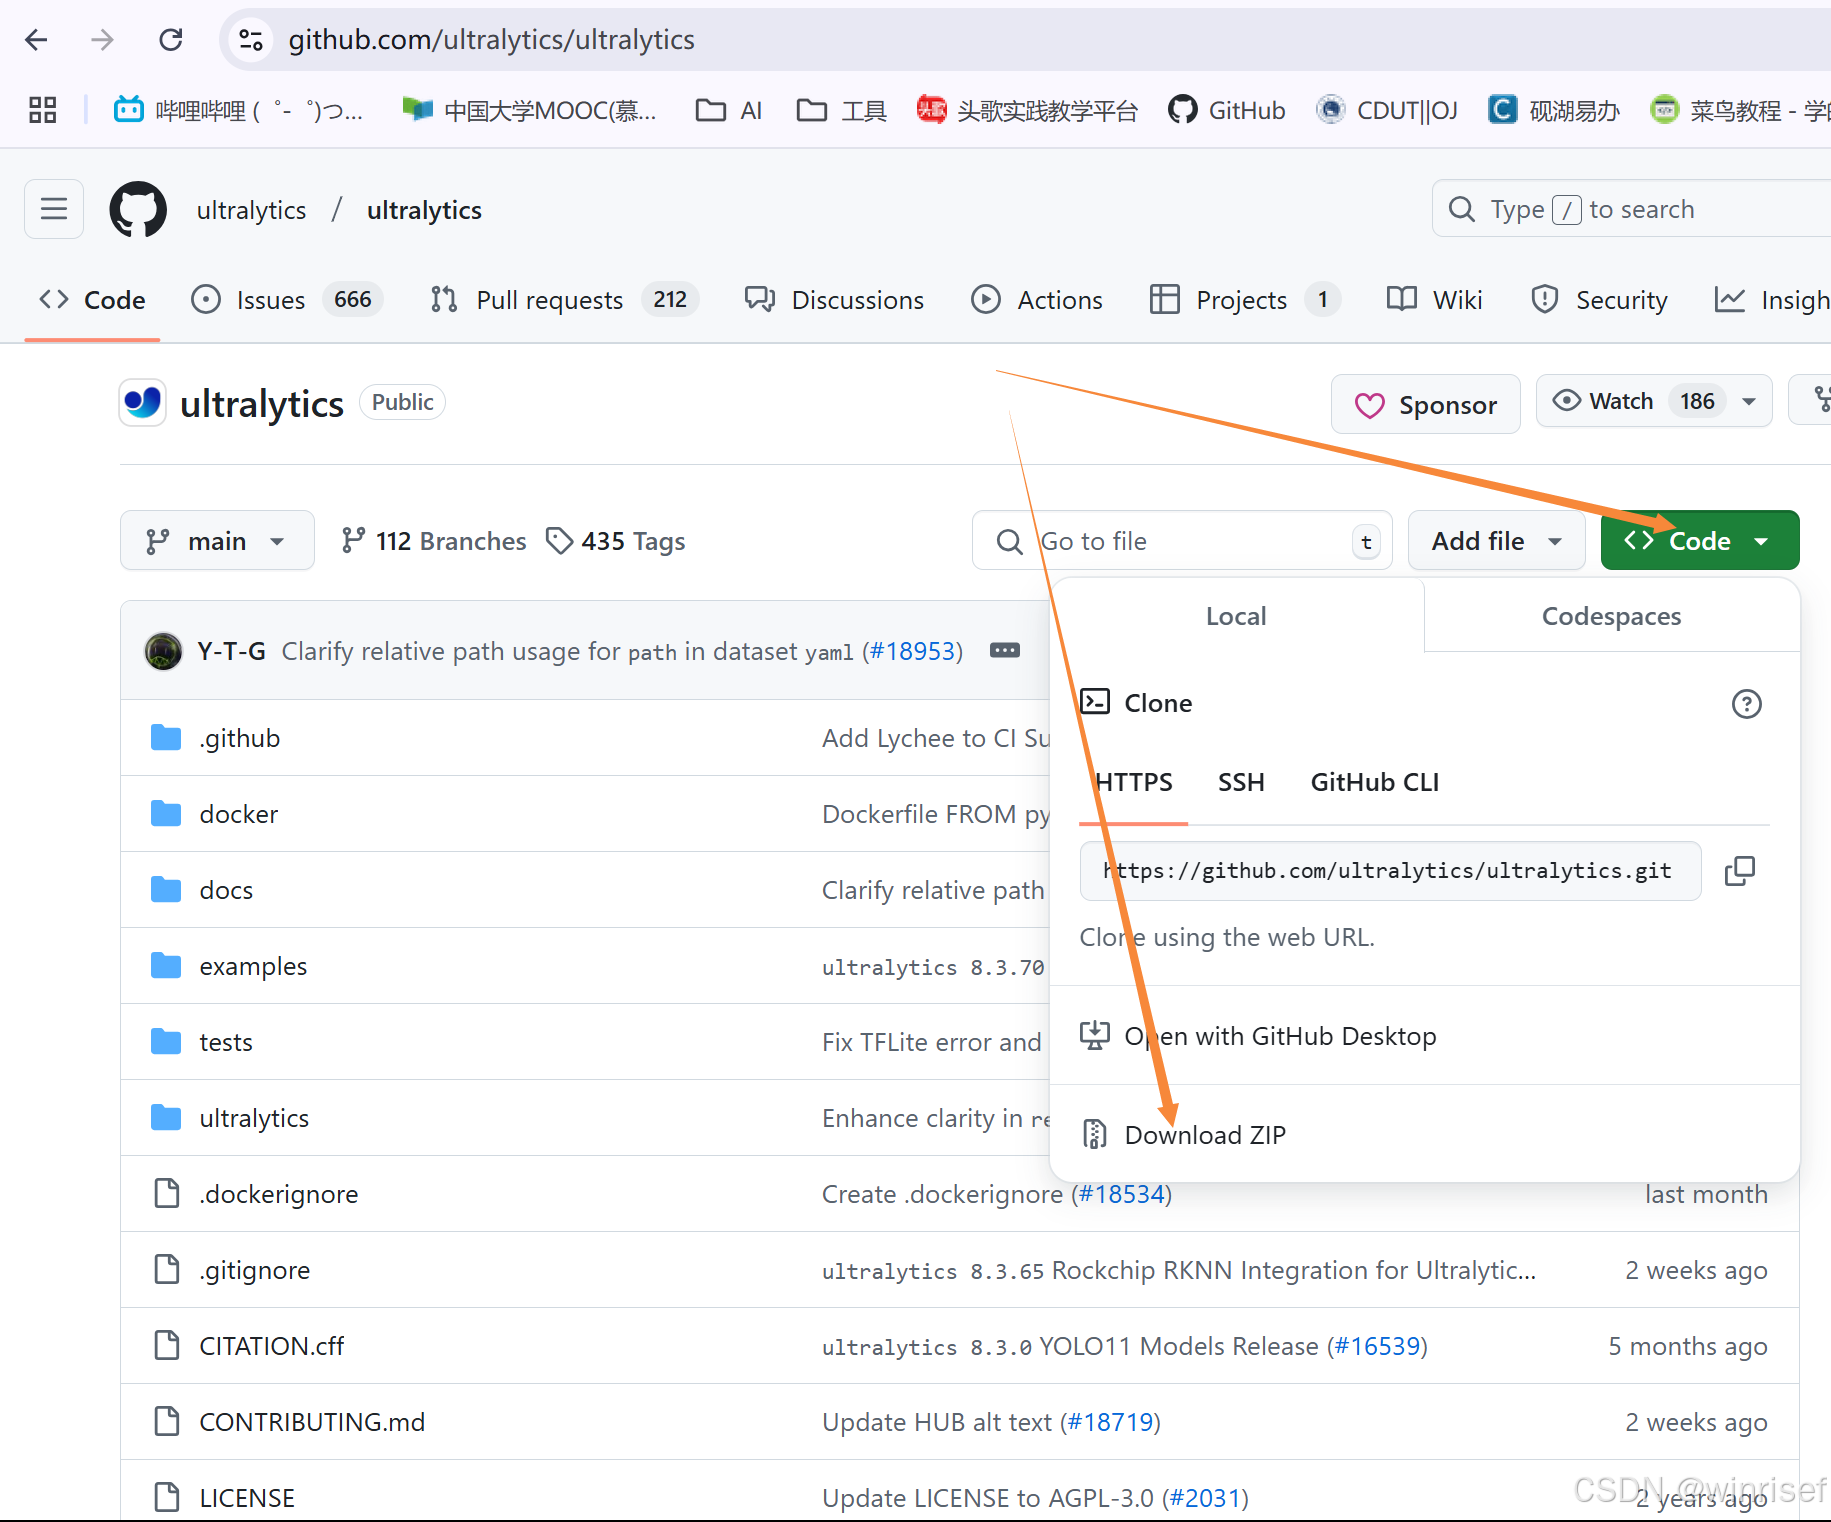The height and width of the screenshot is (1522, 1831).
Task: Click the ultralytics repository logo avatar
Action: coord(142,402)
